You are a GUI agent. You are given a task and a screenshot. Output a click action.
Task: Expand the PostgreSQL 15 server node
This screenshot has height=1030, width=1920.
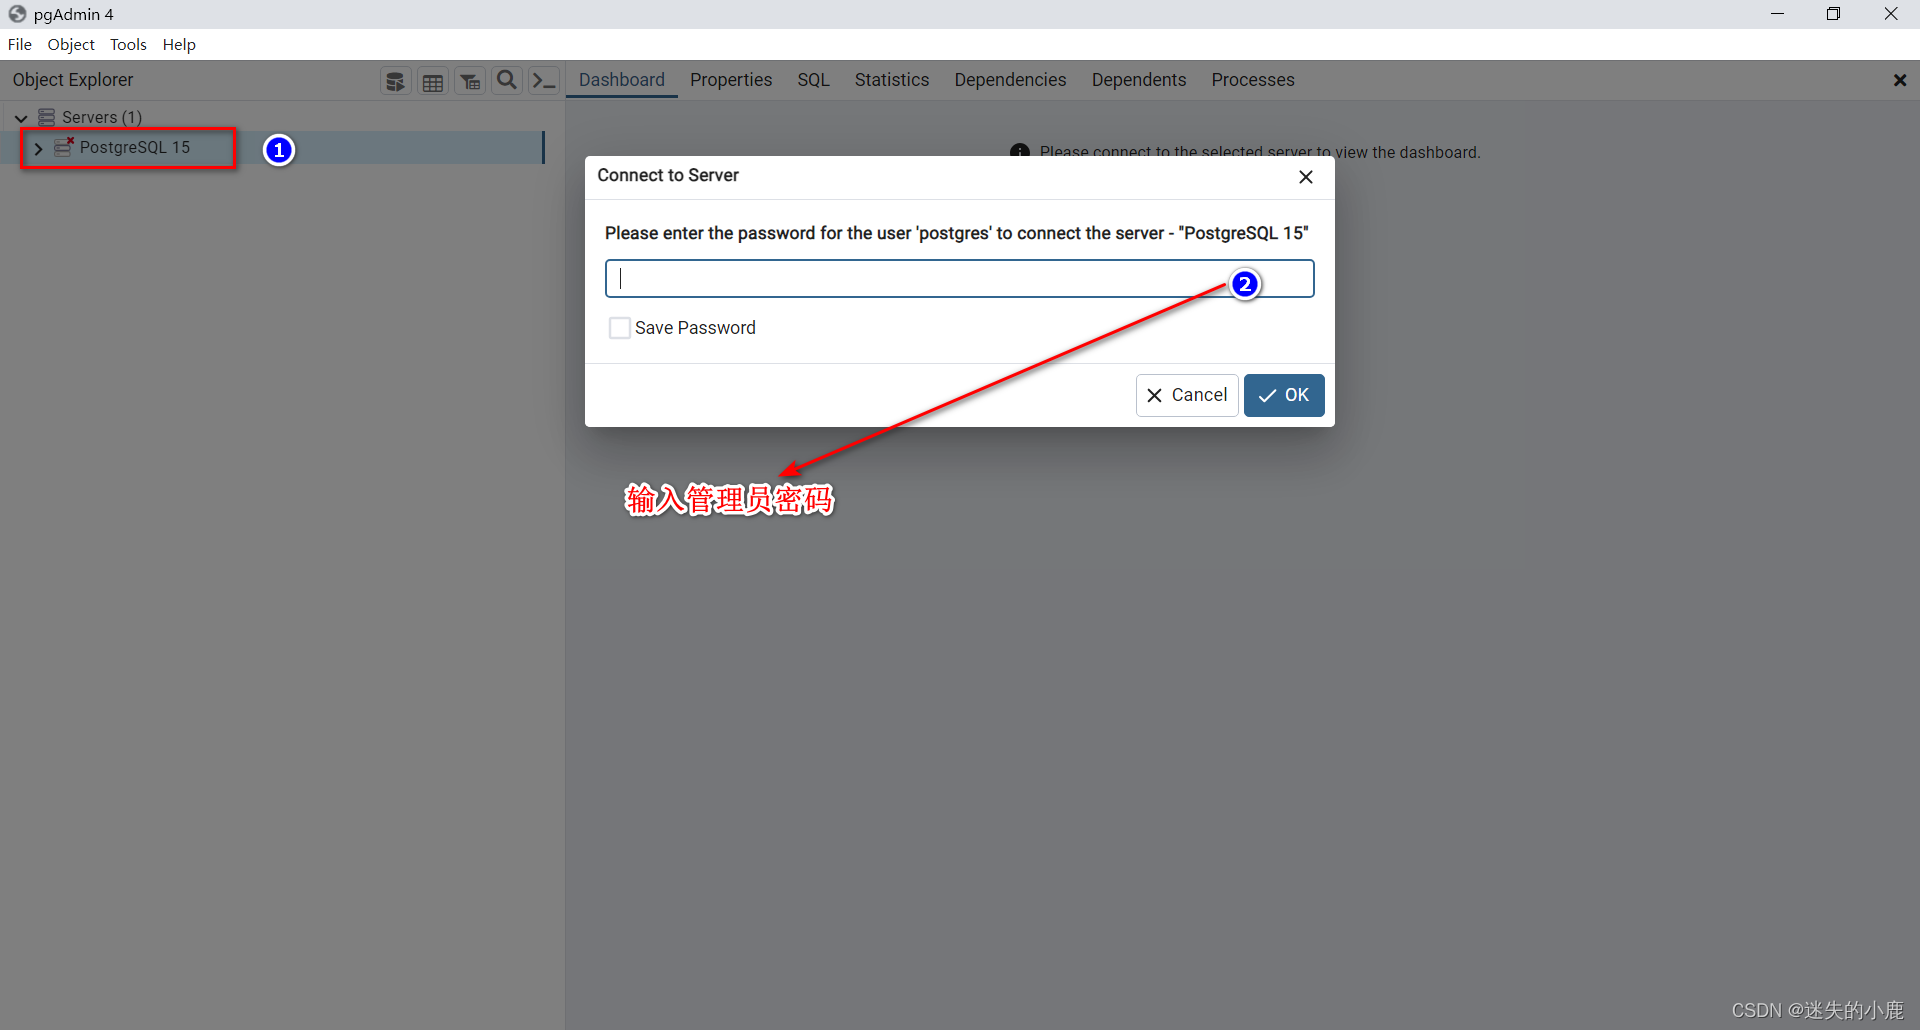[38, 148]
